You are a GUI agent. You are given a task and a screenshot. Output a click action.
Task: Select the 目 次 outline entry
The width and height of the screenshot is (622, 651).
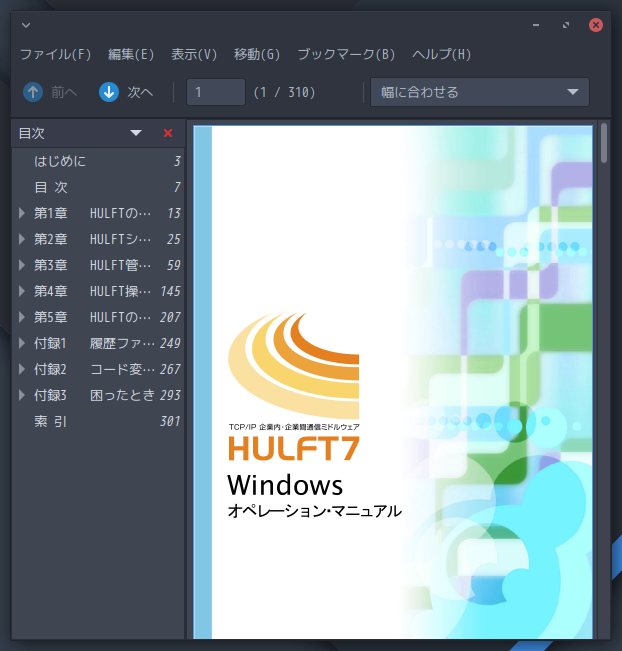98,187
